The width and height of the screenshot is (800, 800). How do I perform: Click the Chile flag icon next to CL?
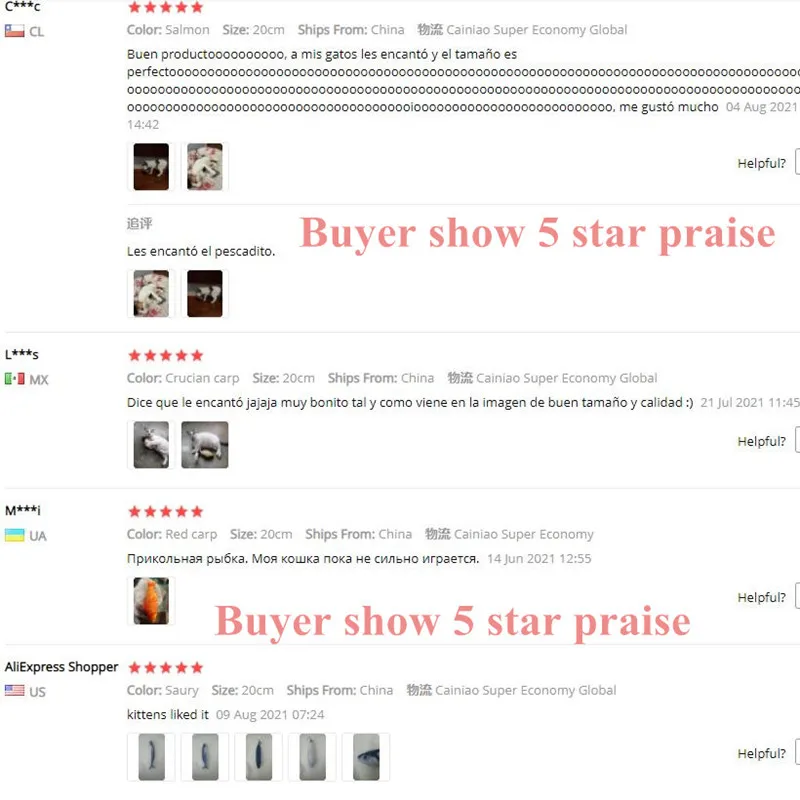[x=14, y=31]
